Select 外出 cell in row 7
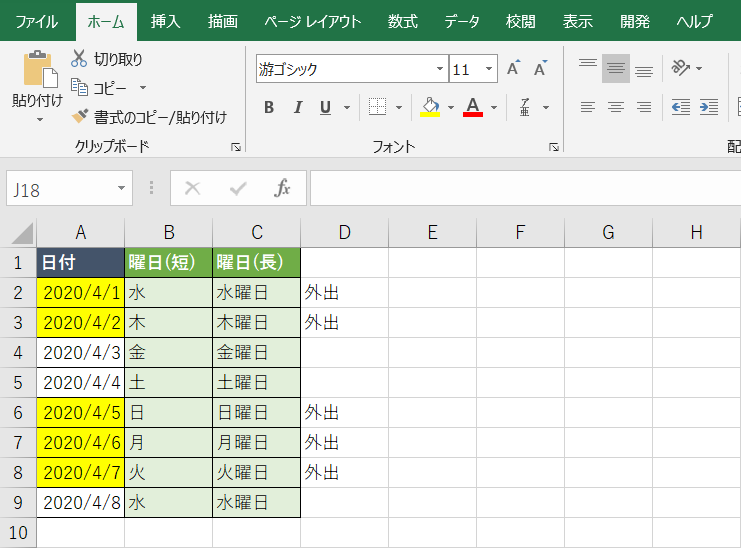741x548 pixels. 345,442
